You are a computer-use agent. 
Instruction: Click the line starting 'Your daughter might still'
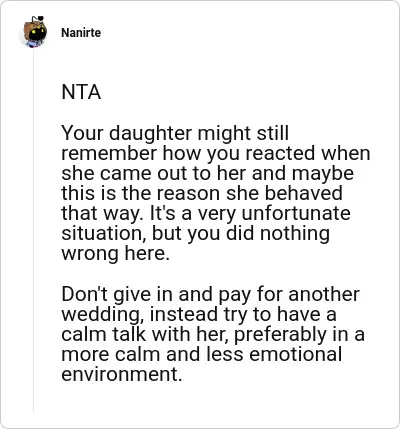click(175, 133)
